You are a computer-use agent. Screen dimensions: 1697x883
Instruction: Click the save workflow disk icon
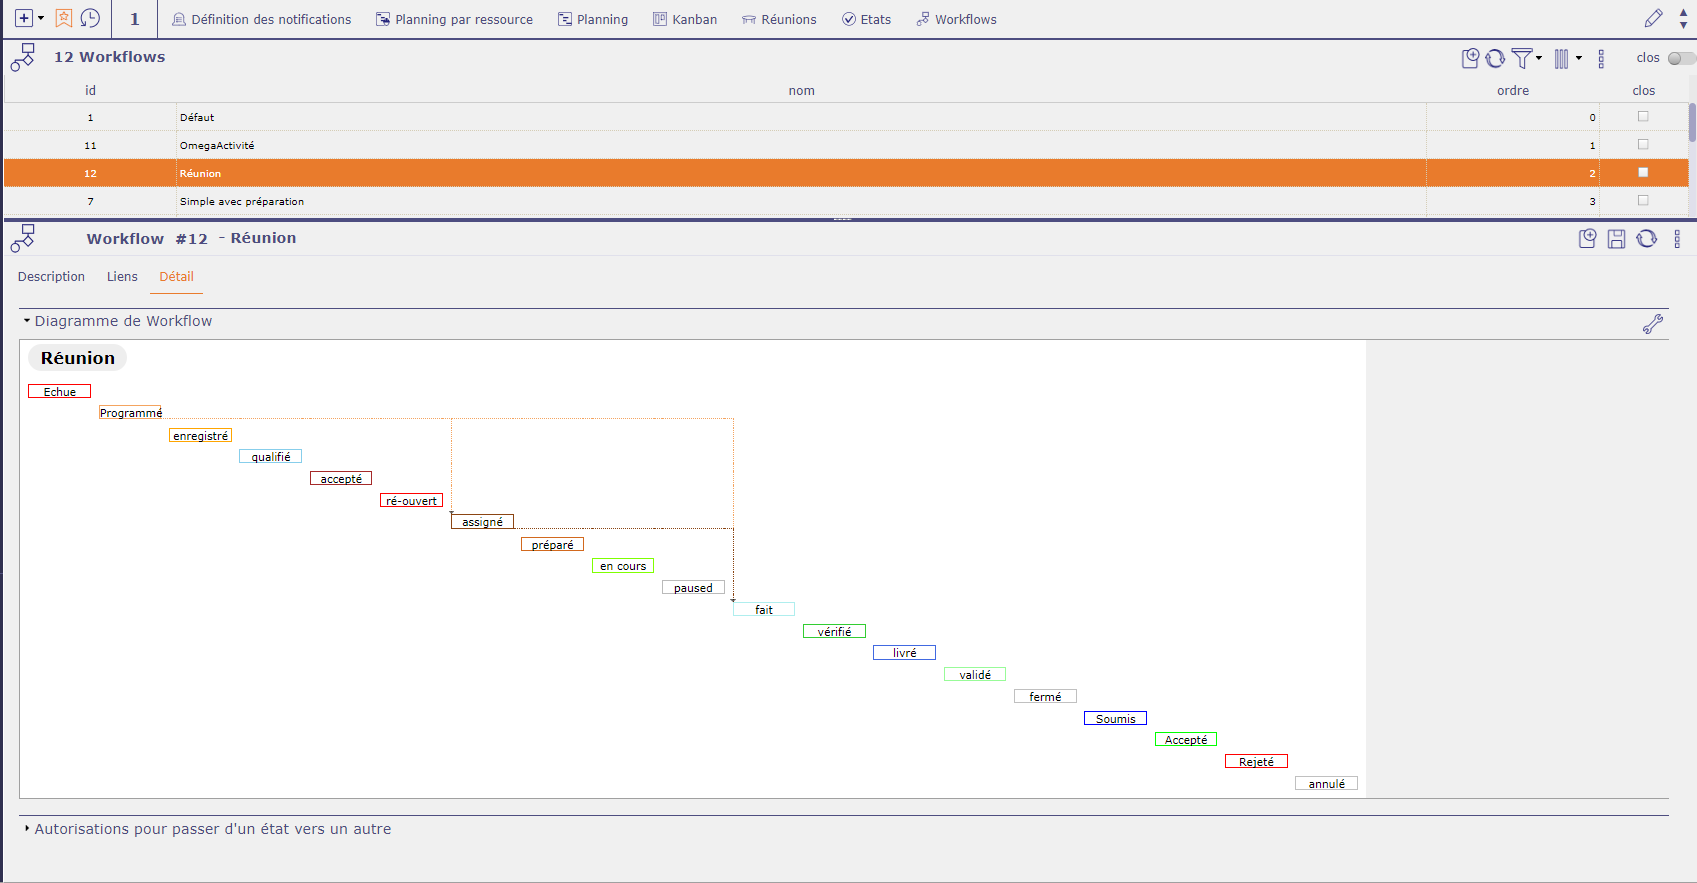[x=1616, y=239]
